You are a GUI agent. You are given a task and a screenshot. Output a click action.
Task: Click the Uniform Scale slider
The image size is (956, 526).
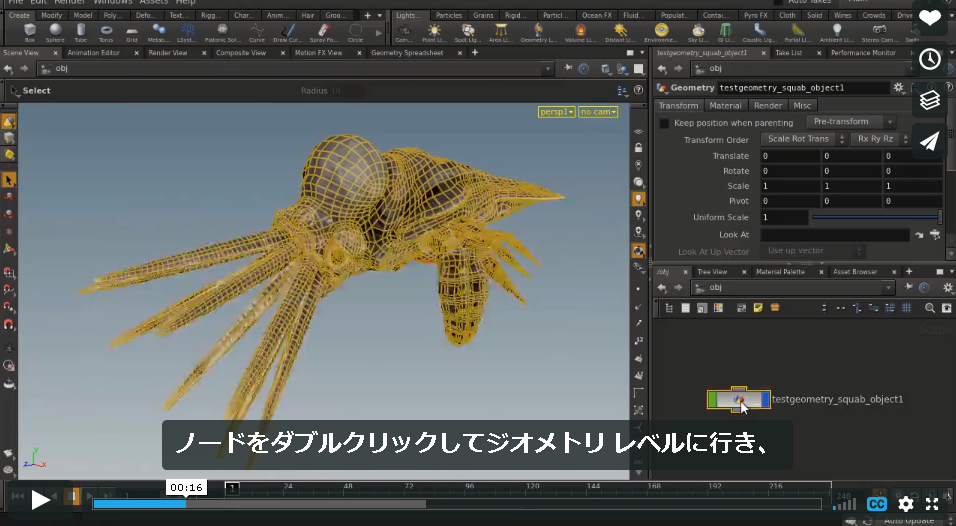coord(876,217)
